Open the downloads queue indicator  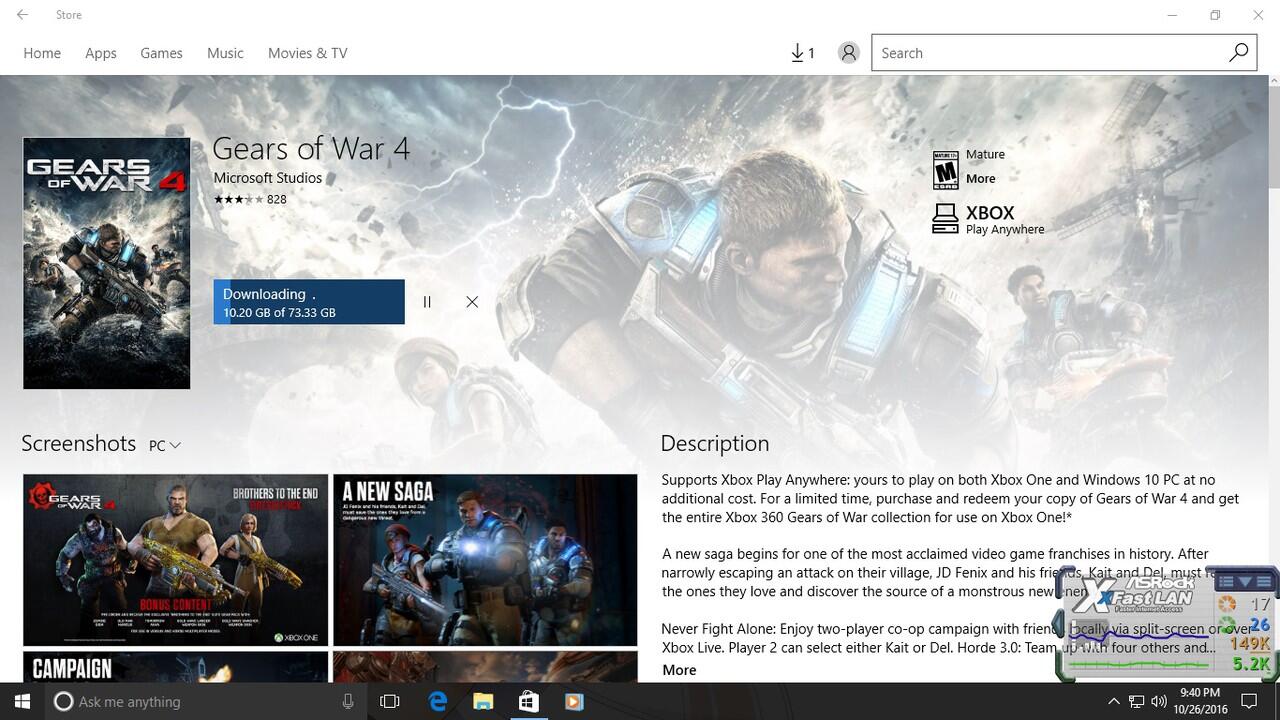[802, 53]
